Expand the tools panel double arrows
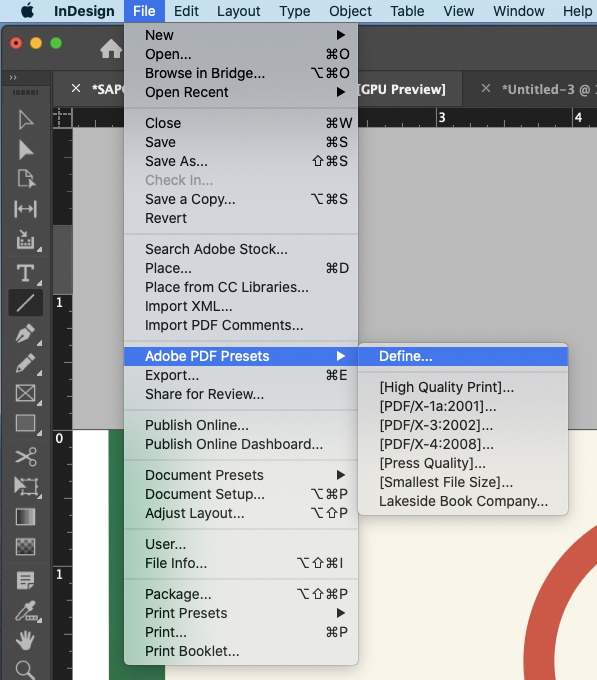 point(13,78)
